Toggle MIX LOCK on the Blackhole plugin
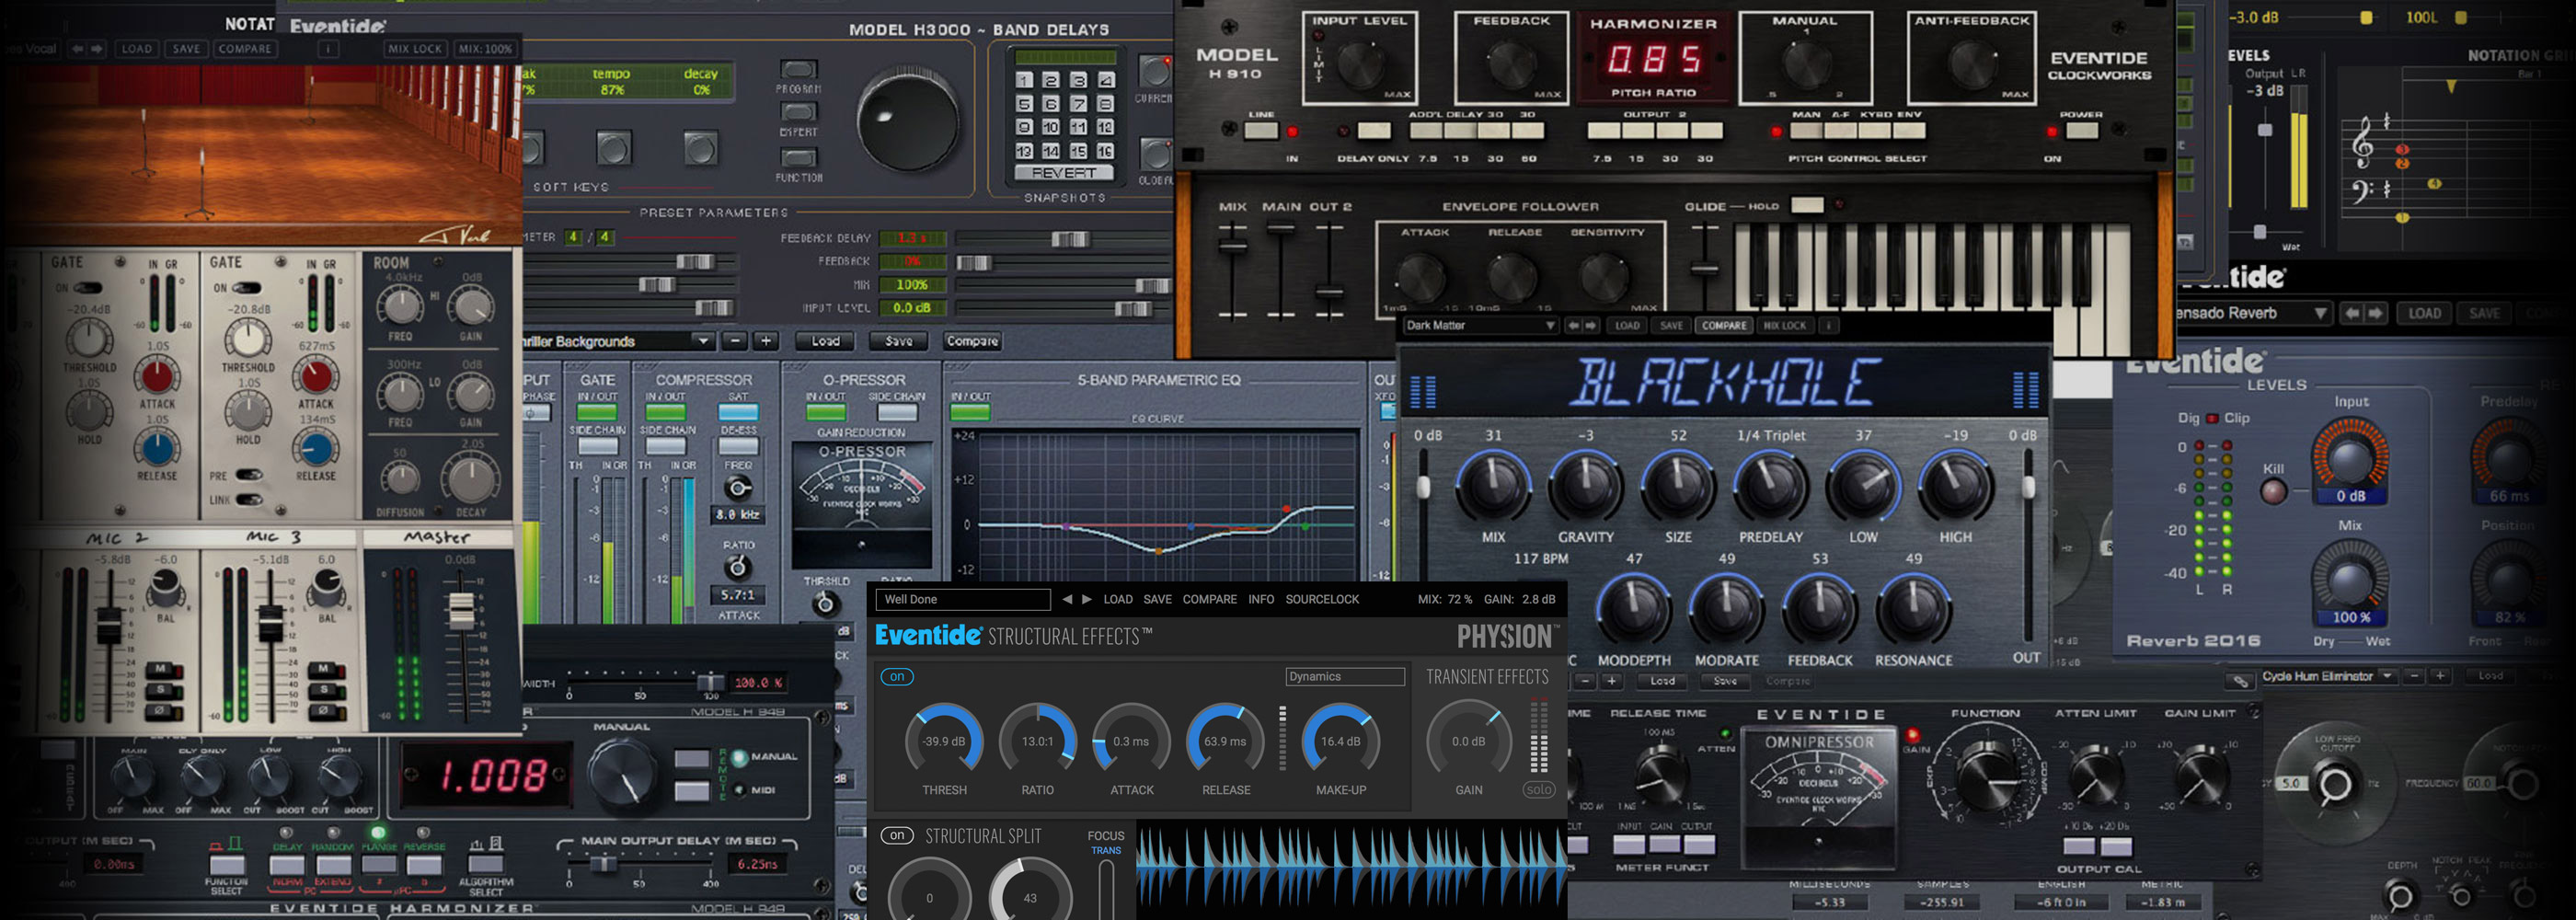Viewport: 2576px width, 920px height. 1786,325
